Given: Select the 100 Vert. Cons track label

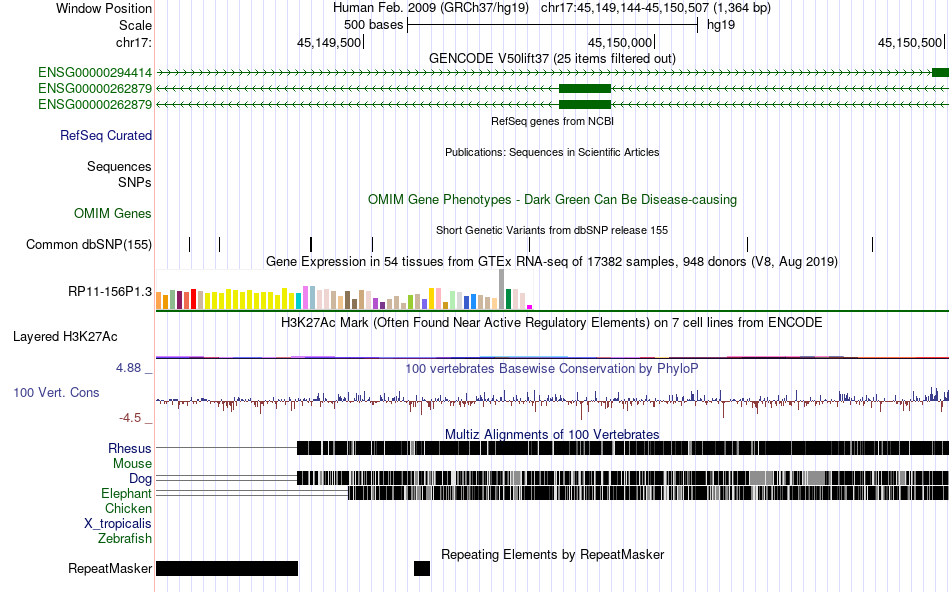Looking at the screenshot, I should pos(56,393).
